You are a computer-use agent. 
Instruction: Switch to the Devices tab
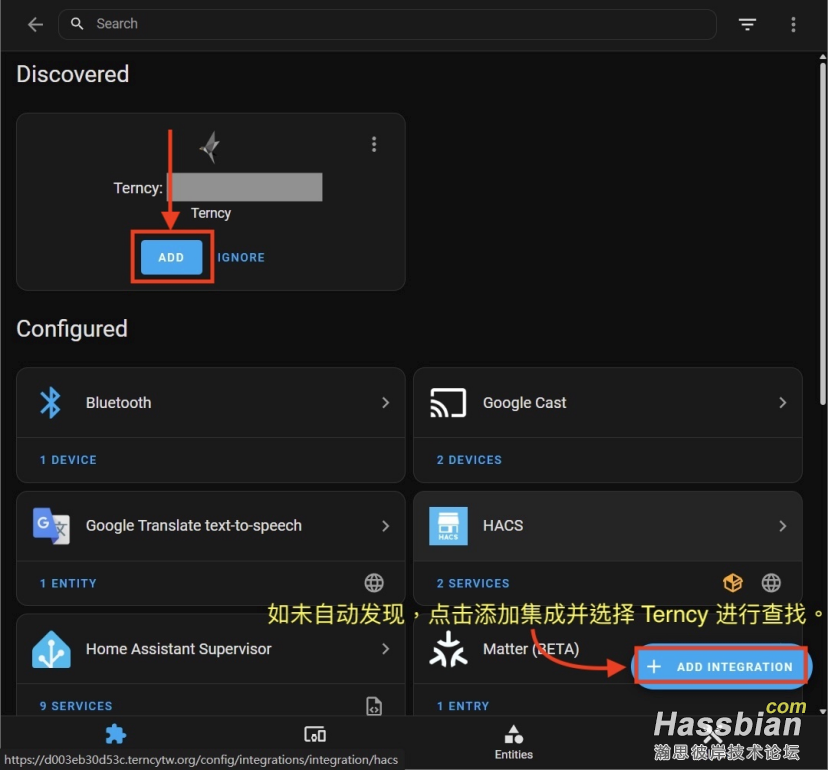pos(315,734)
